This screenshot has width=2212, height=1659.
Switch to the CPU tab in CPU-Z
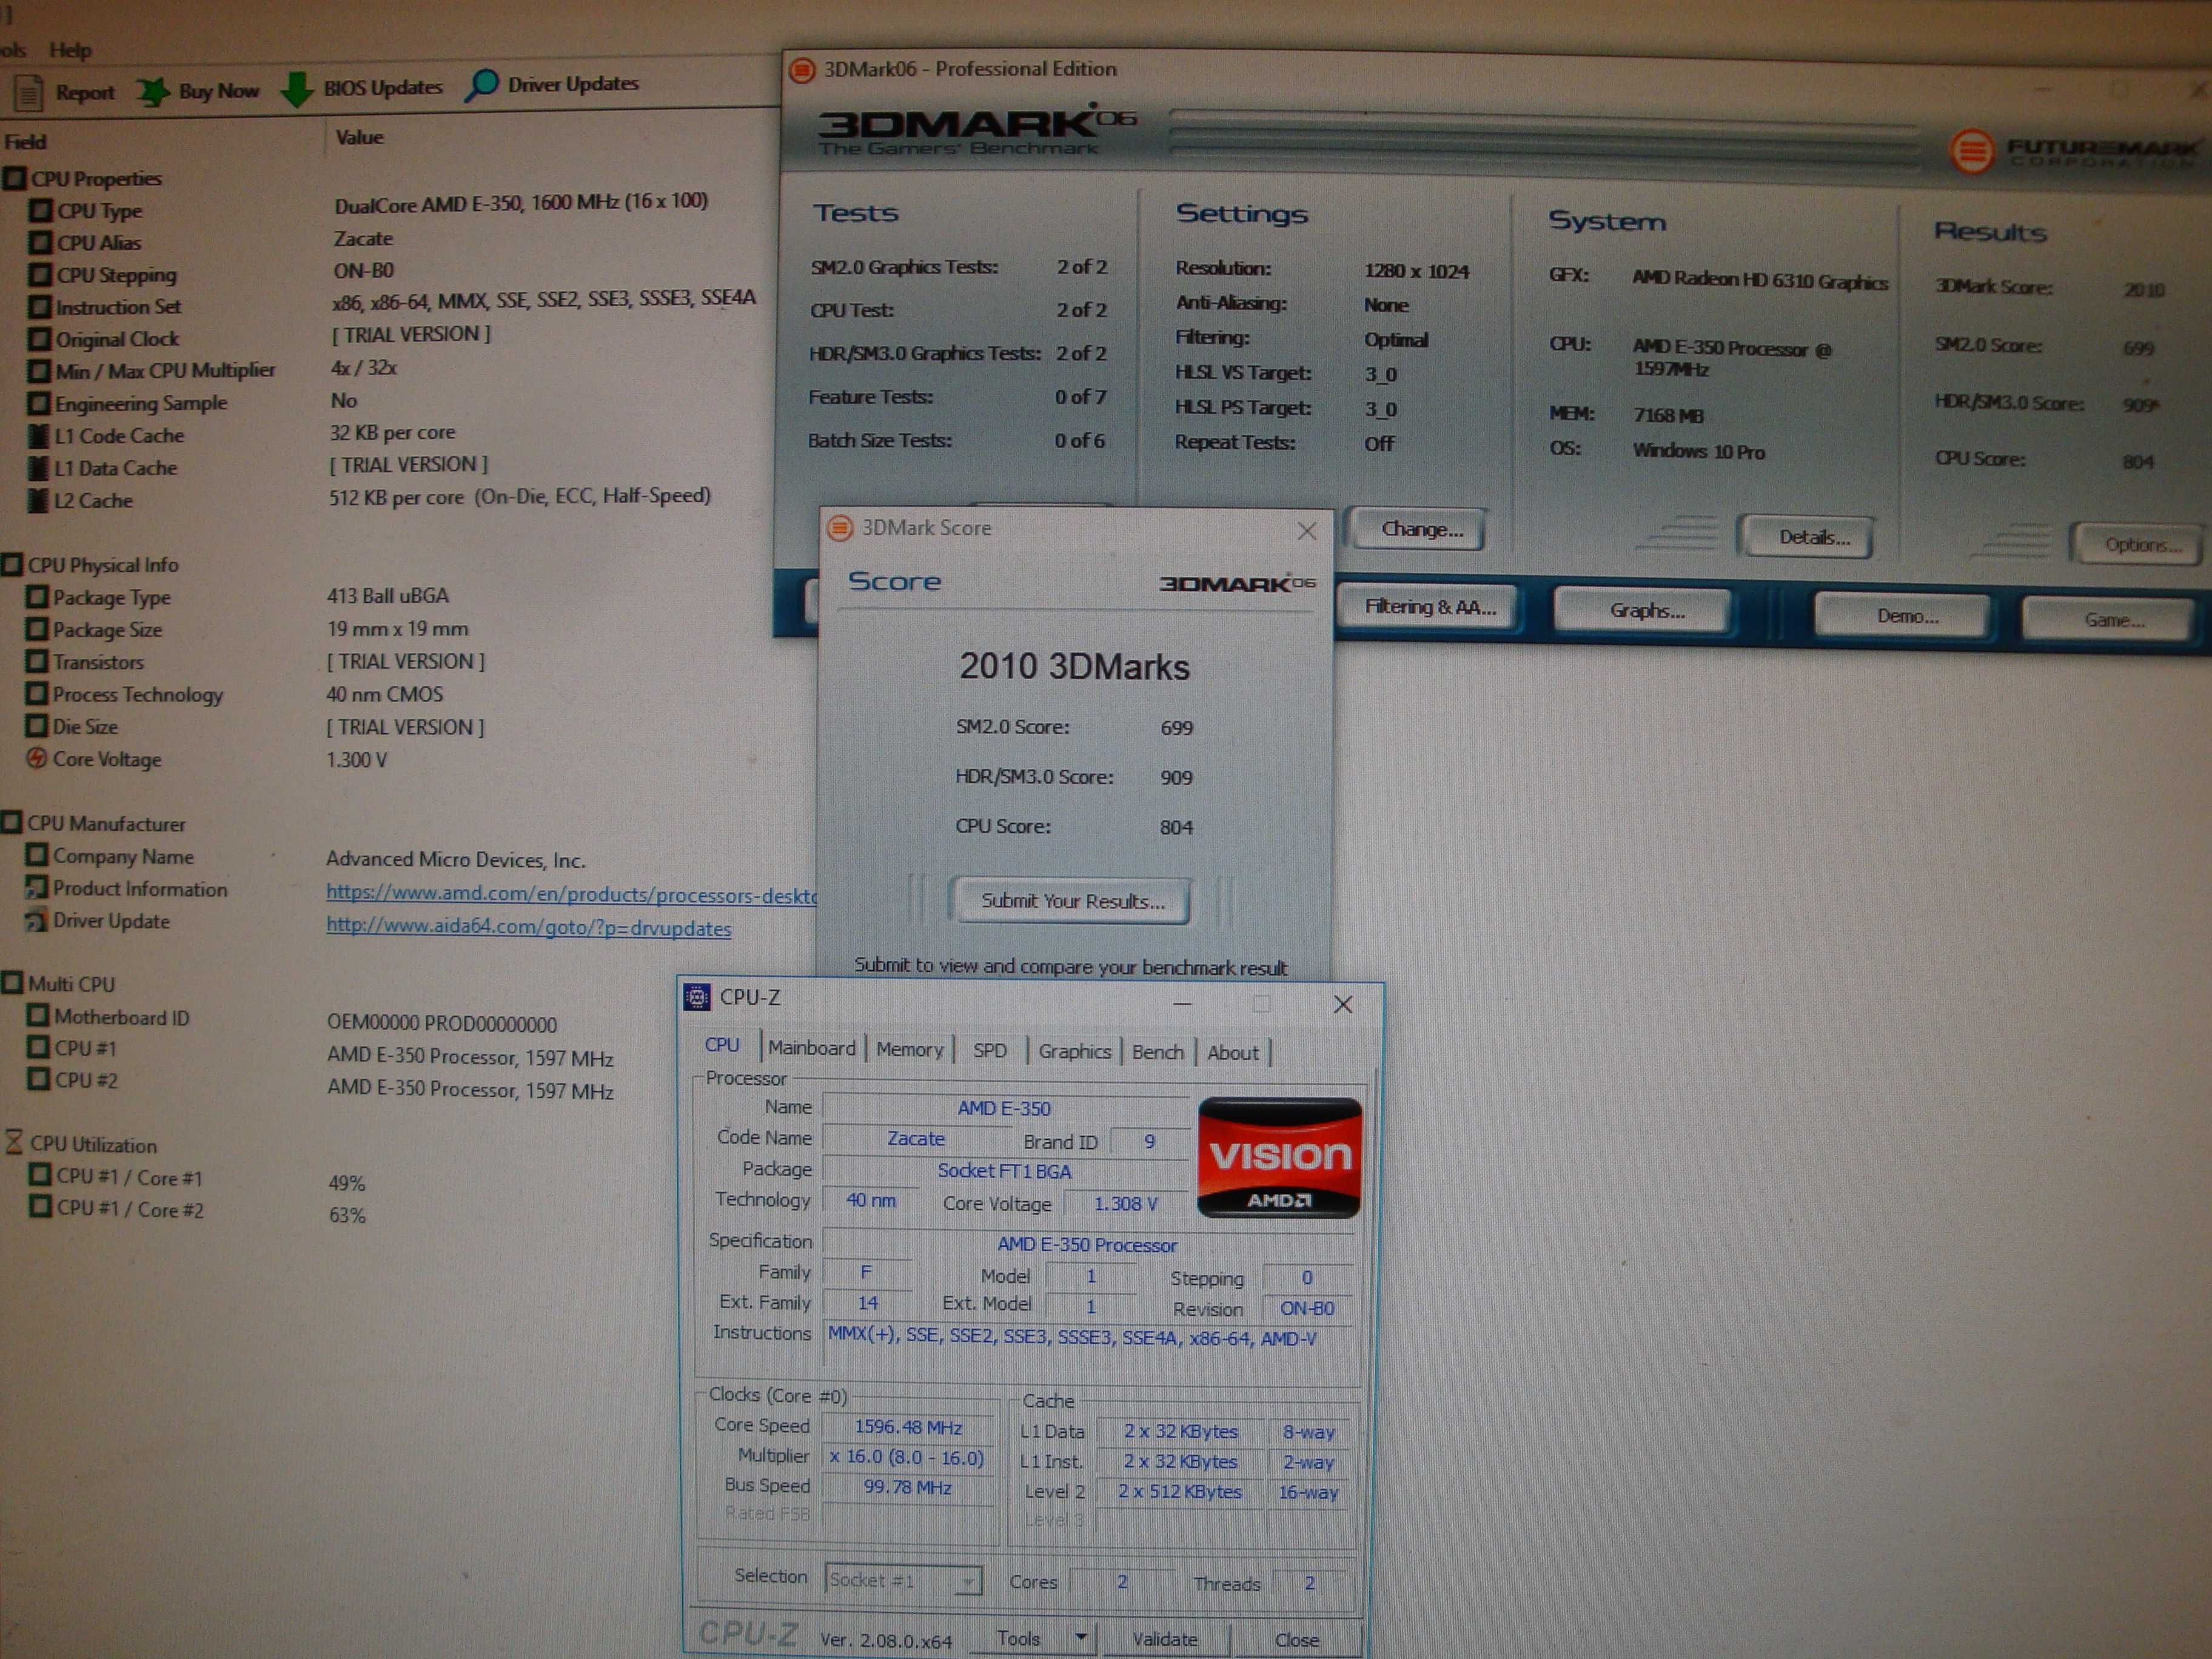click(x=722, y=1045)
